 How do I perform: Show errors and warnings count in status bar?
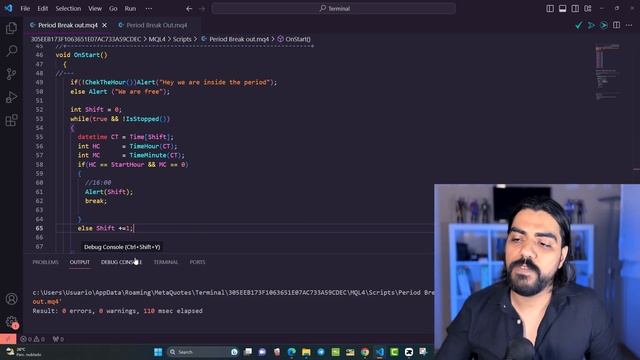tap(33, 339)
